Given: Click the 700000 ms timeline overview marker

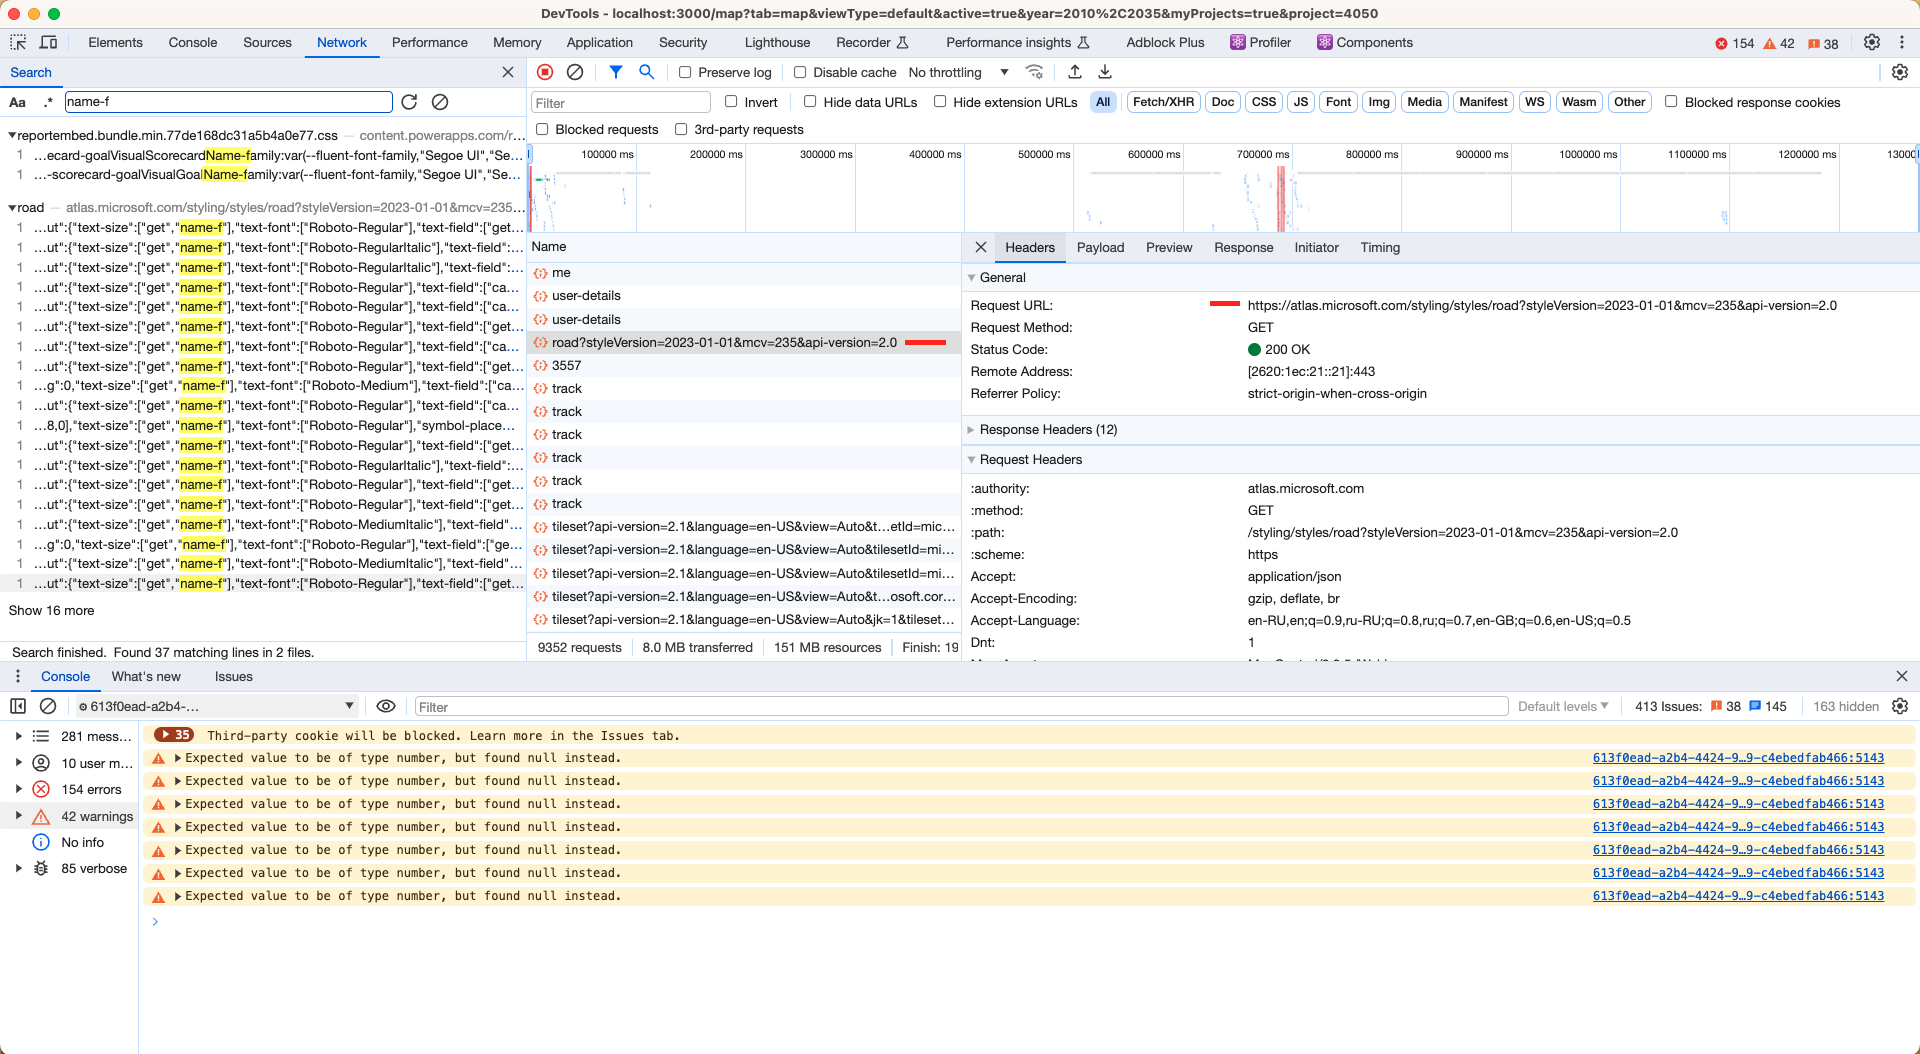Looking at the screenshot, I should pyautogui.click(x=1262, y=154).
